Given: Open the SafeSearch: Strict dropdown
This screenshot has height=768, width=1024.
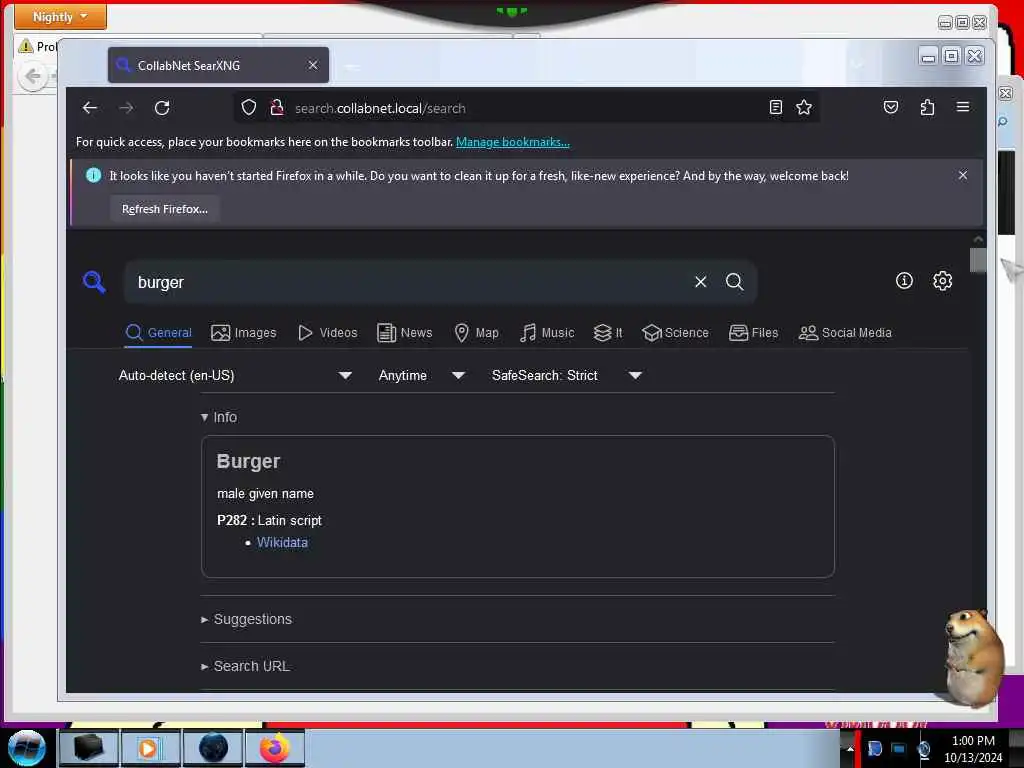Looking at the screenshot, I should (567, 376).
